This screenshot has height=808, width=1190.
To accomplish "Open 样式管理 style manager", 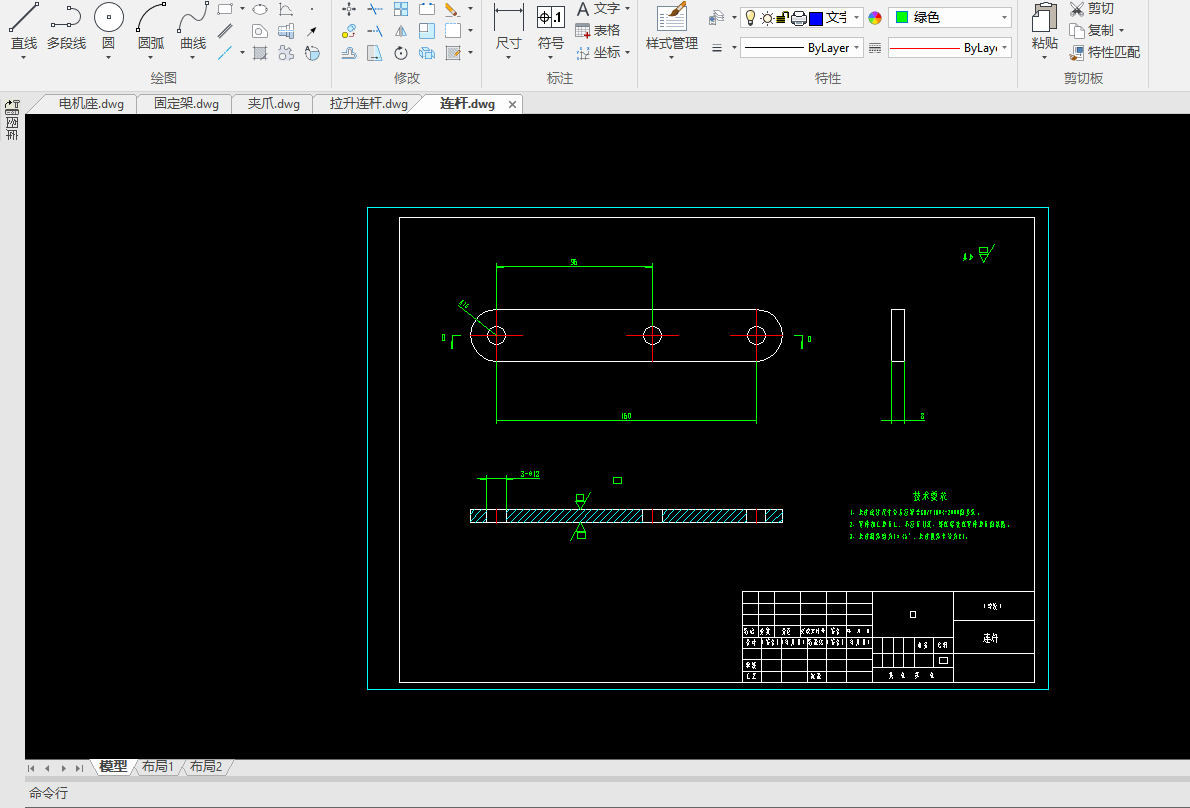I will tap(671, 18).
